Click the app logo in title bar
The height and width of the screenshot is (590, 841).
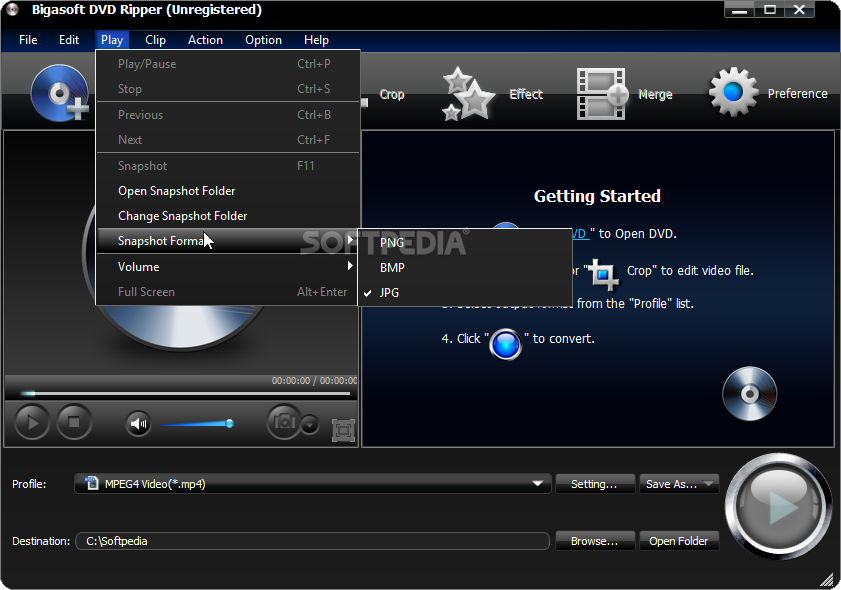click(x=13, y=9)
